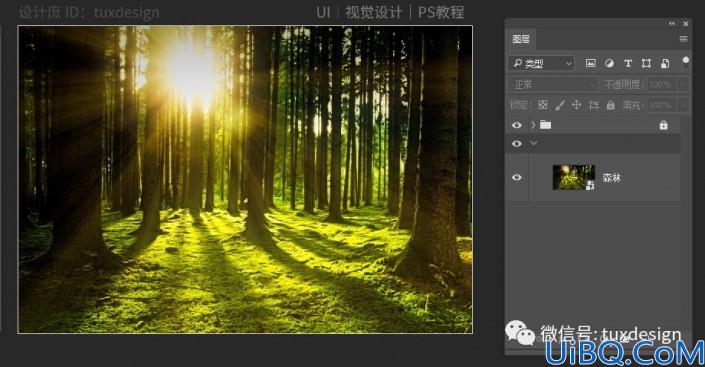This screenshot has width=705, height=367.
Task: Filter layers by pixel image type
Action: click(x=591, y=63)
